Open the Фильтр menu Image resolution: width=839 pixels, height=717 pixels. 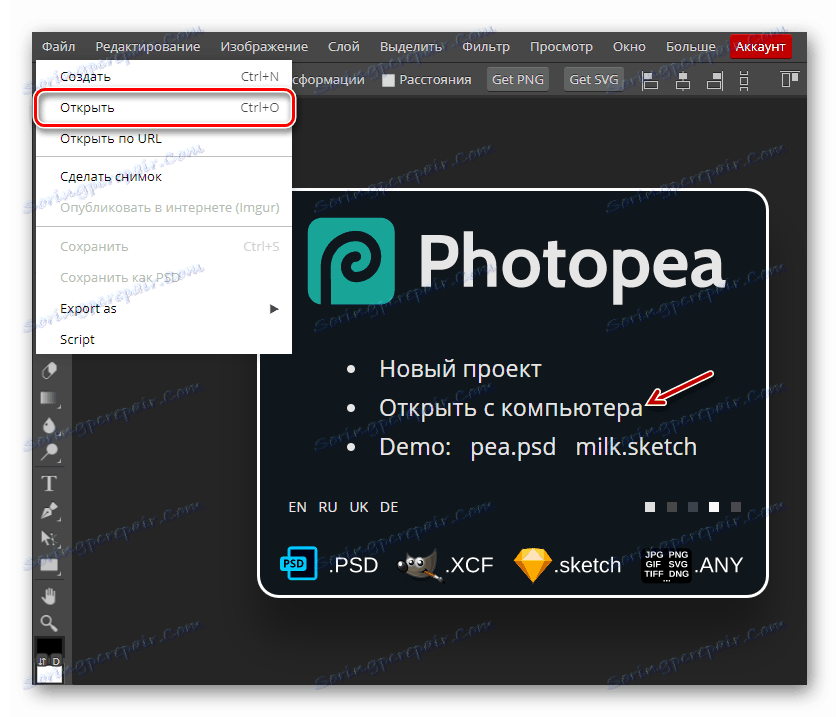click(486, 47)
